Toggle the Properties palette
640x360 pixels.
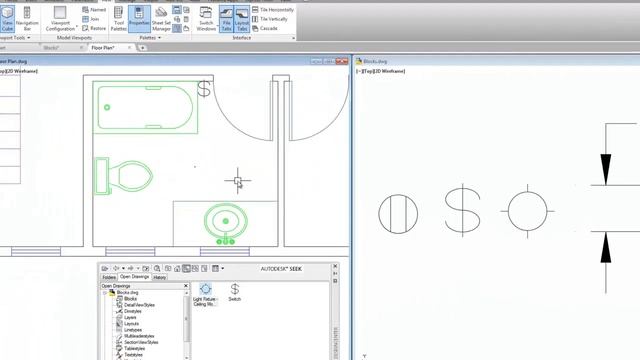click(139, 19)
